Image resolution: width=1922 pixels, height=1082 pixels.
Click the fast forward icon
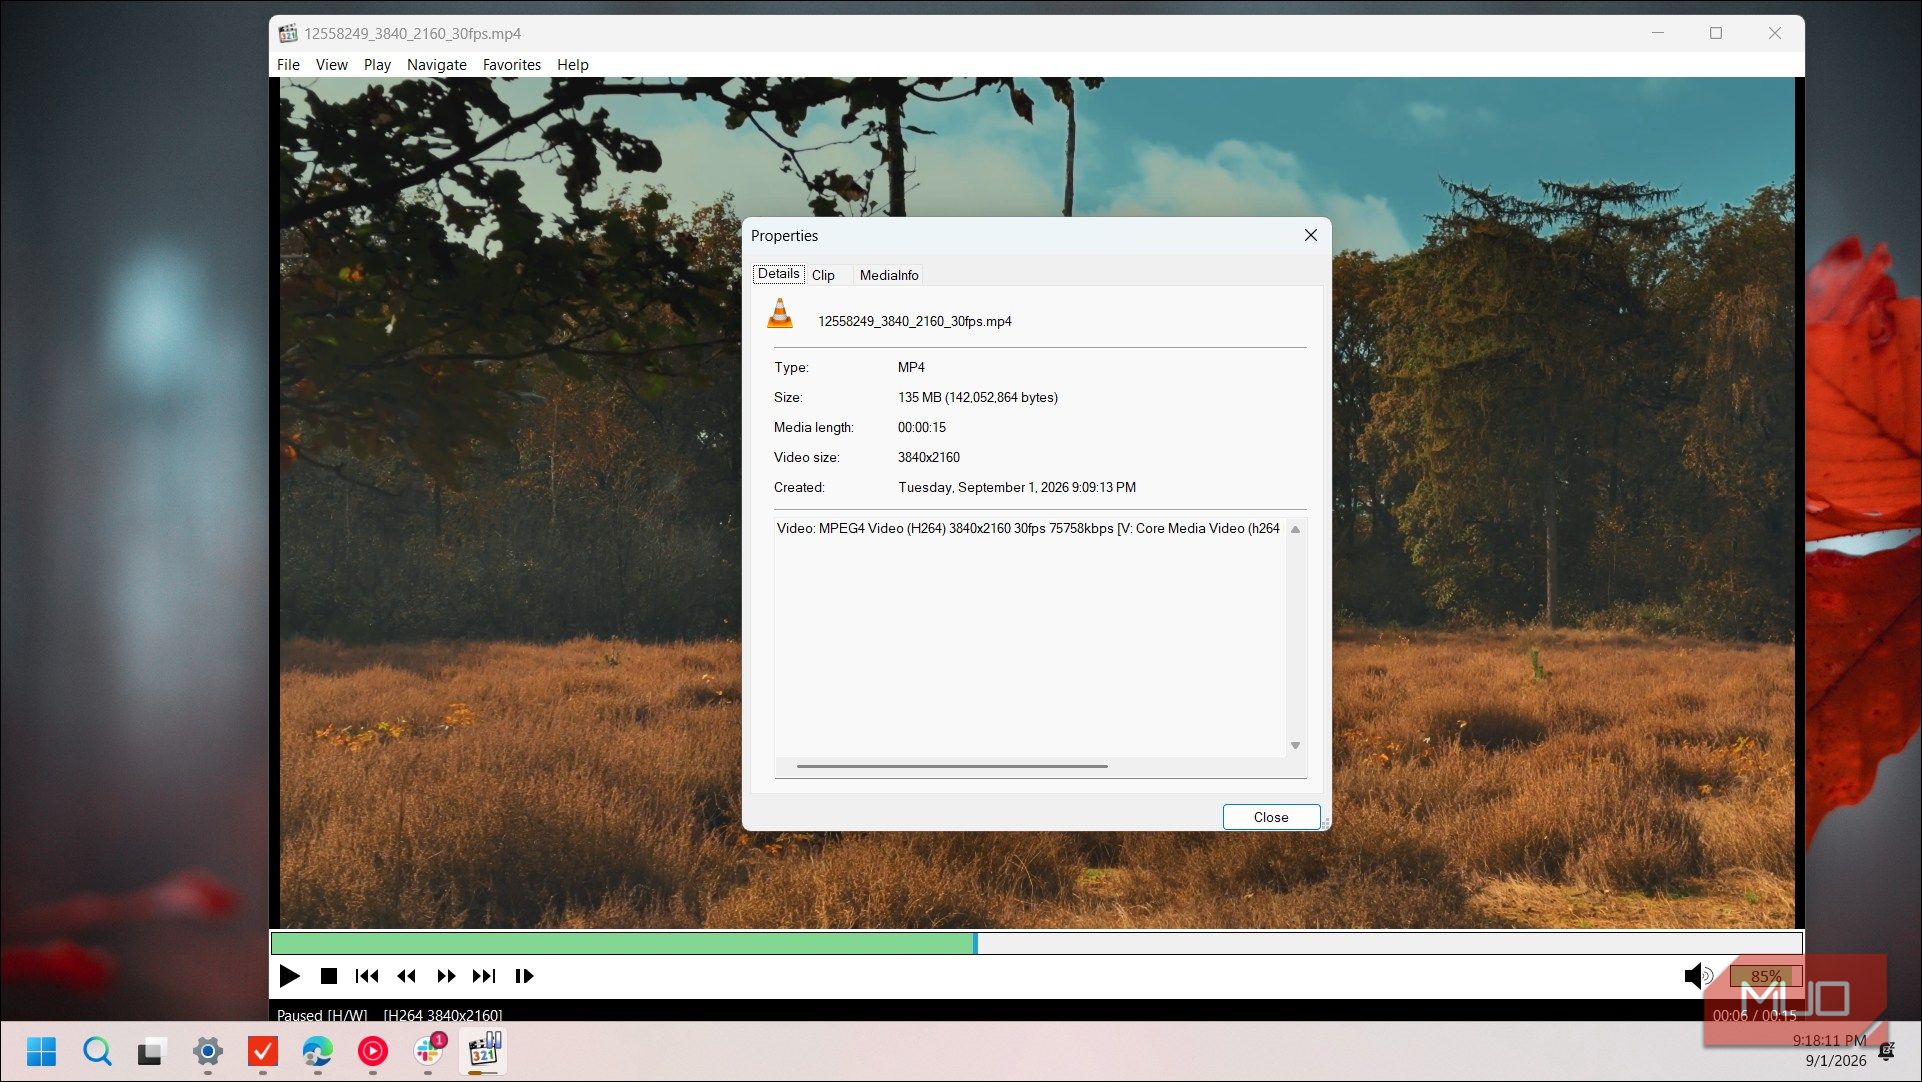click(446, 976)
